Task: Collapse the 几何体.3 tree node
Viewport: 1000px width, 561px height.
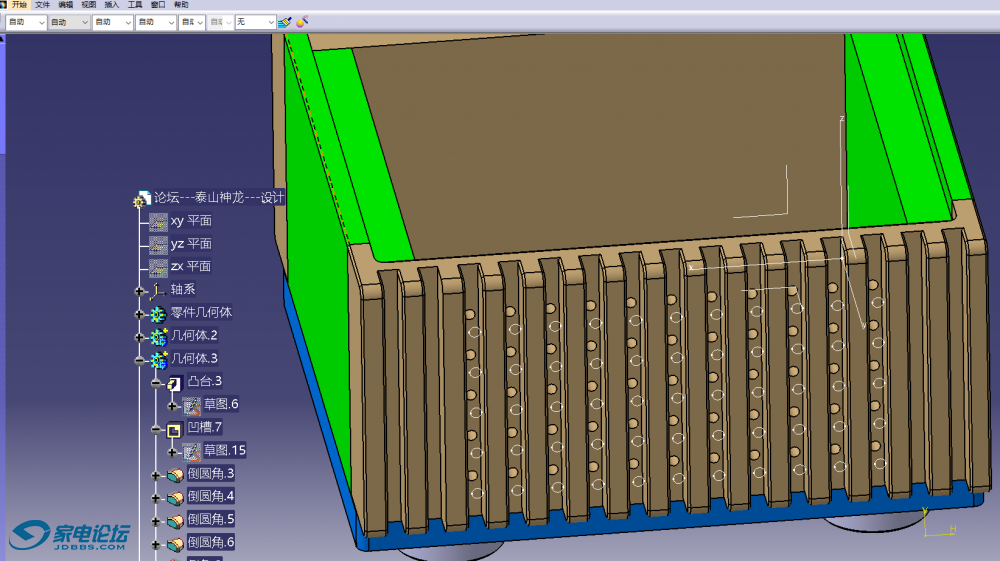Action: [x=140, y=359]
